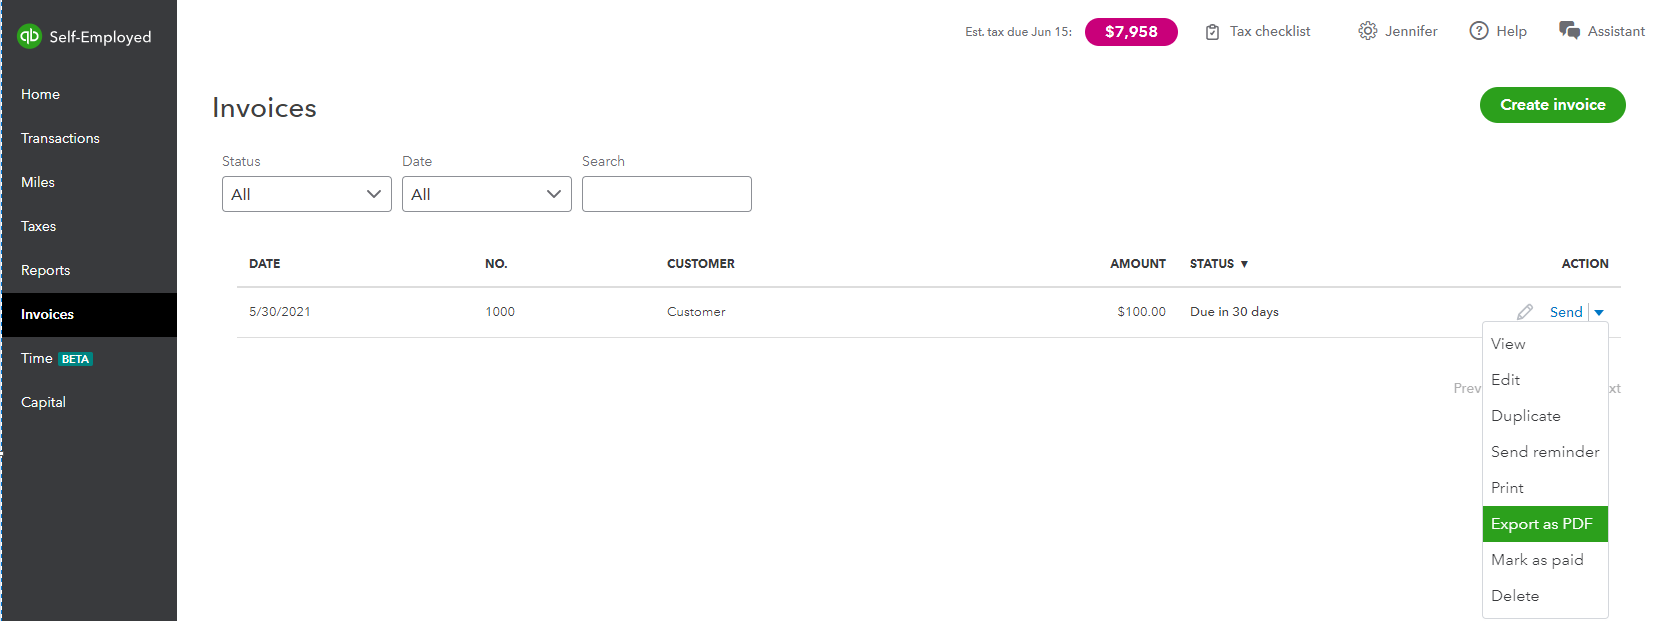Navigate to Transactions in the sidebar
The image size is (1659, 621).
click(x=60, y=137)
